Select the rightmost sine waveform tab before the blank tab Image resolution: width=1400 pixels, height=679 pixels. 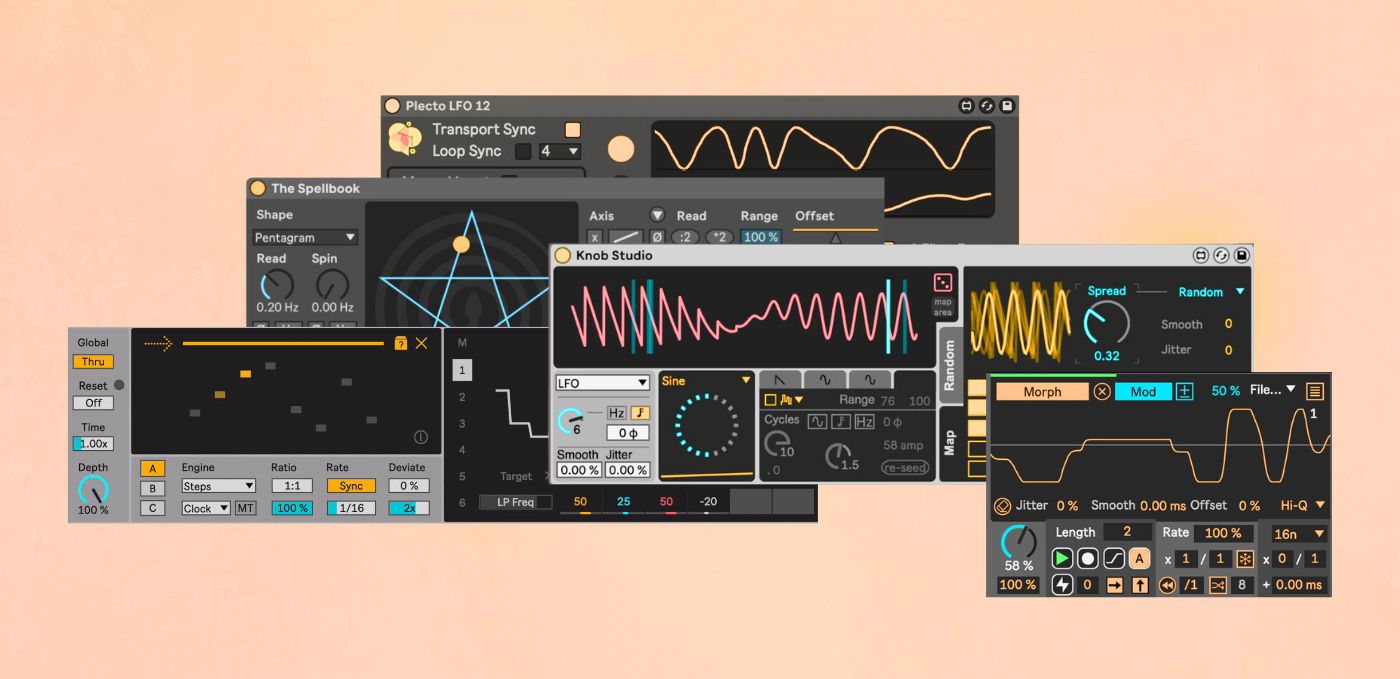(x=870, y=380)
